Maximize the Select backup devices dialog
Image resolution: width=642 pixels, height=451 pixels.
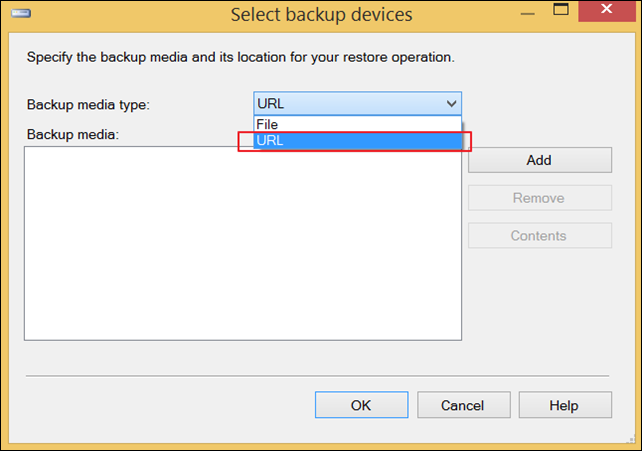pos(561,9)
